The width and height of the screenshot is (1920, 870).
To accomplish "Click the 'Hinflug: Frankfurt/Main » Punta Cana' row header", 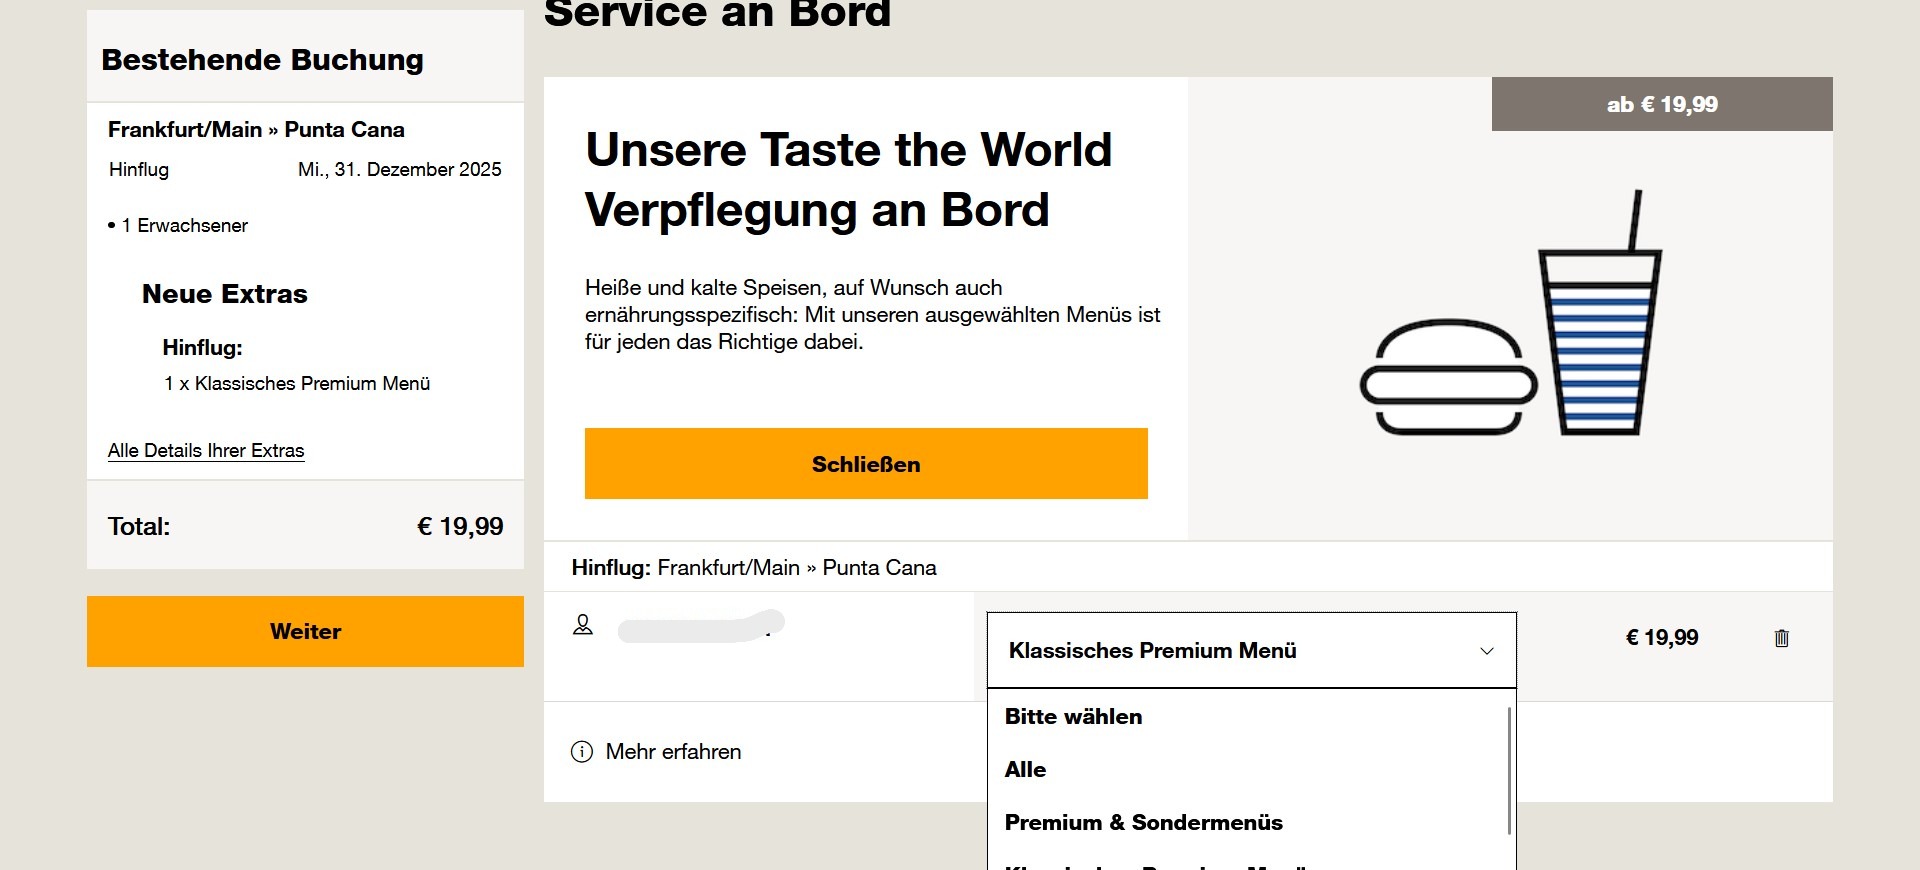I will (x=754, y=568).
